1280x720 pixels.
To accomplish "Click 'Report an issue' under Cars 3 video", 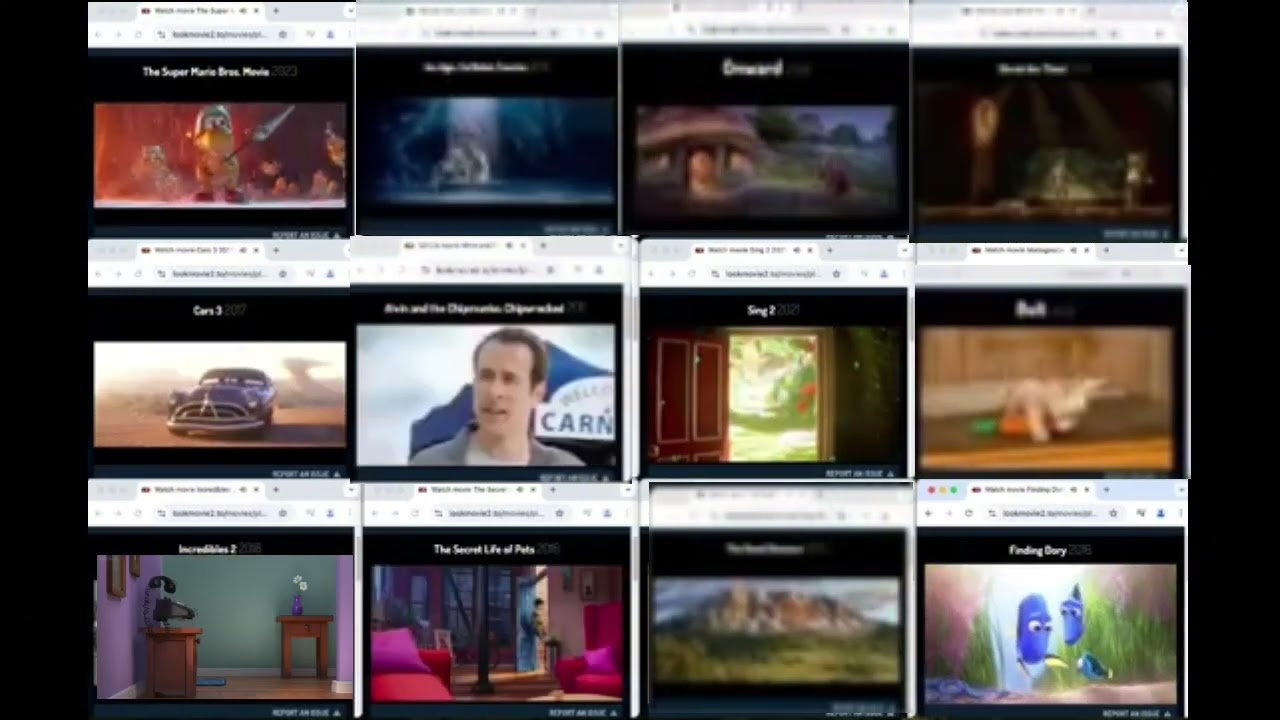I will pyautogui.click(x=306, y=474).
